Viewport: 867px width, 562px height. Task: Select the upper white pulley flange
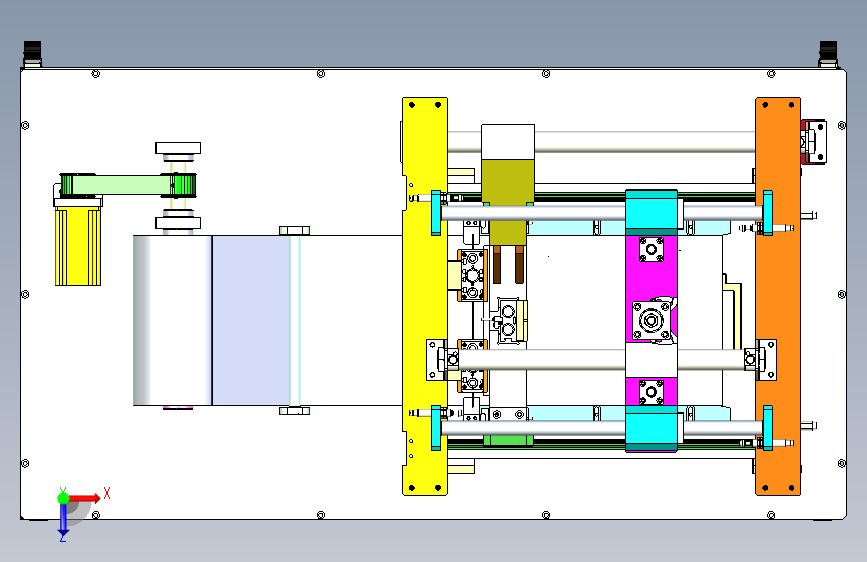[x=178, y=148]
